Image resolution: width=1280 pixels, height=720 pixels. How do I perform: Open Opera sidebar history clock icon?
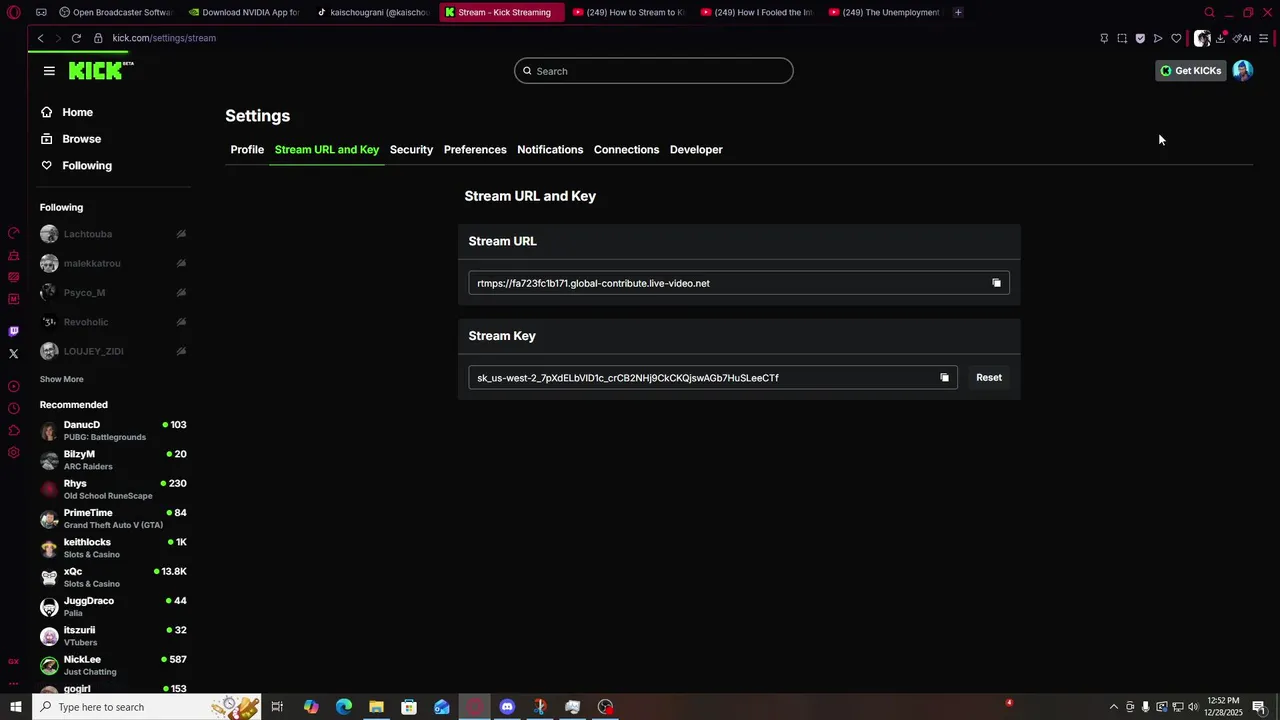coord(14,408)
